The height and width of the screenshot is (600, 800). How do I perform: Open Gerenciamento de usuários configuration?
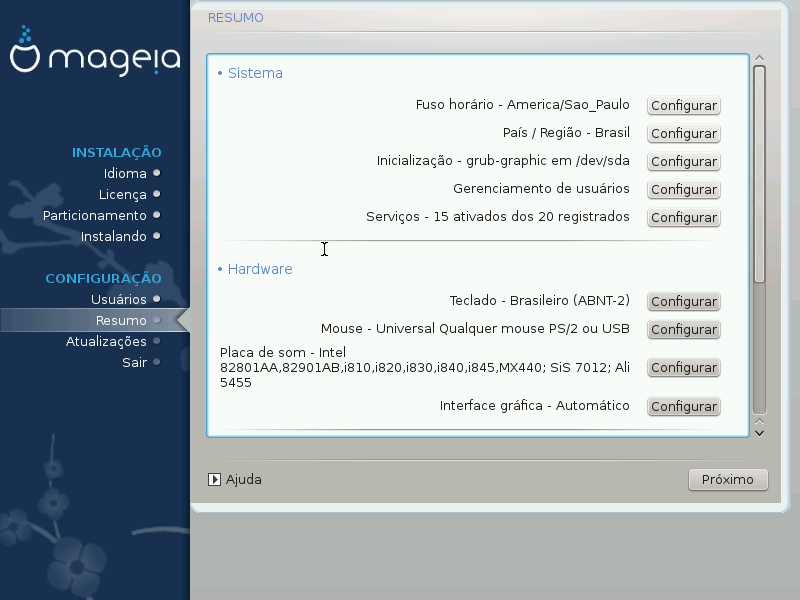click(684, 190)
